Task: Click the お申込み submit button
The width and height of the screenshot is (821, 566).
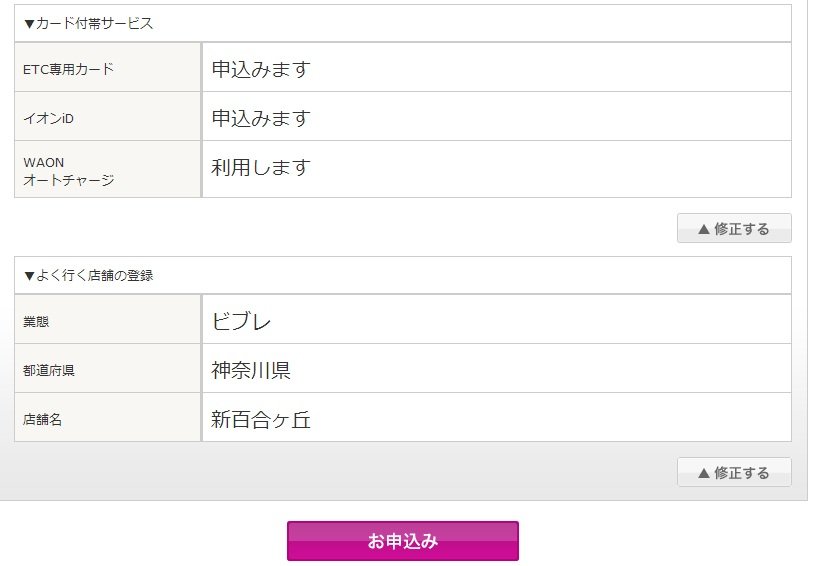Action: pyautogui.click(x=402, y=541)
